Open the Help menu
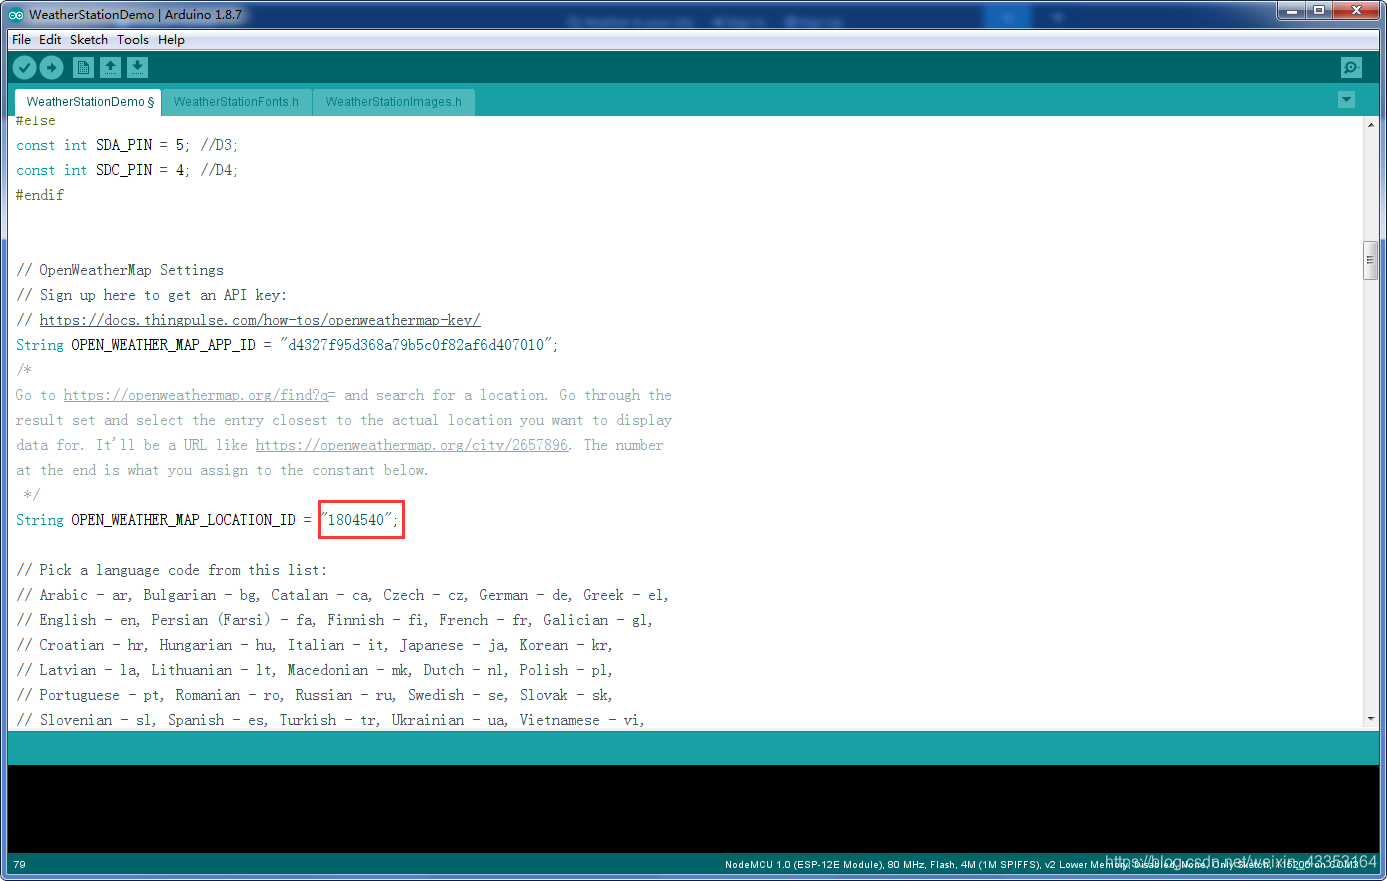Screen dimensions: 1387x881 click(171, 40)
